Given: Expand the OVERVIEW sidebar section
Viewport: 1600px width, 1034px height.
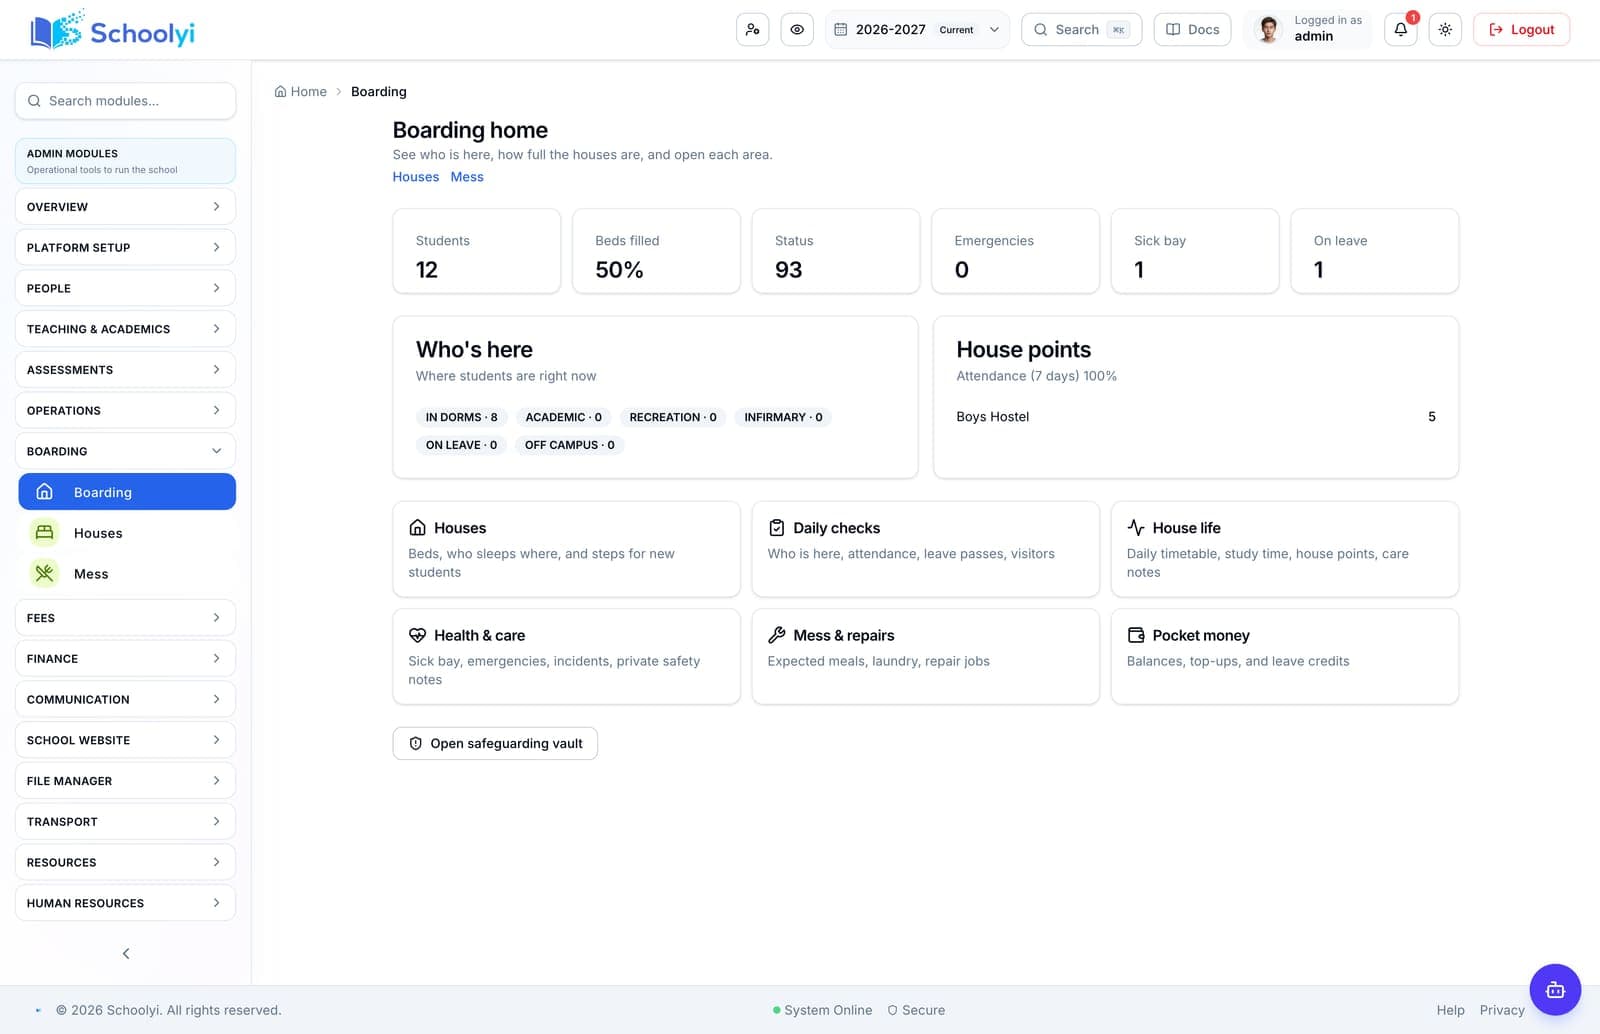Looking at the screenshot, I should click(125, 207).
